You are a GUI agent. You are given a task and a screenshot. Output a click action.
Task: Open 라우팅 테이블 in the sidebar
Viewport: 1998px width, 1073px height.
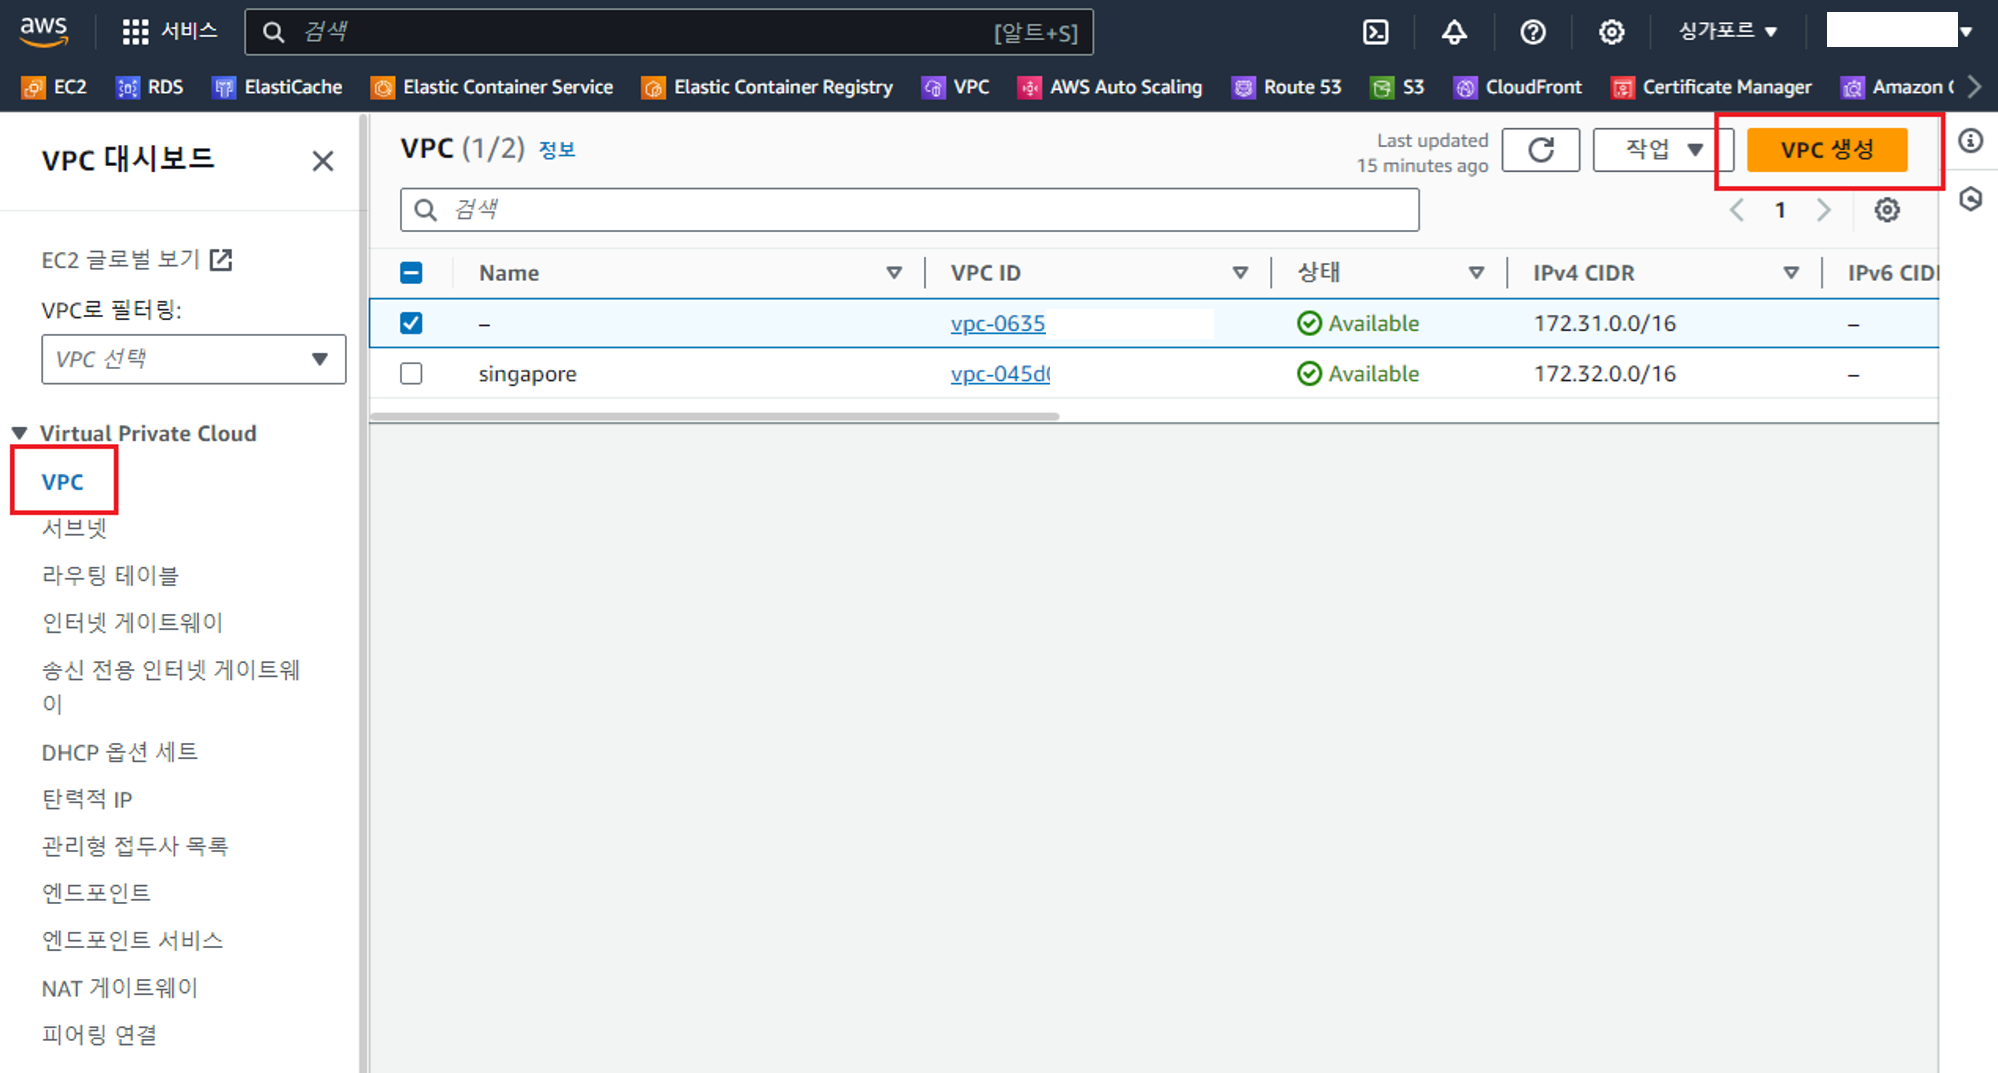110,575
